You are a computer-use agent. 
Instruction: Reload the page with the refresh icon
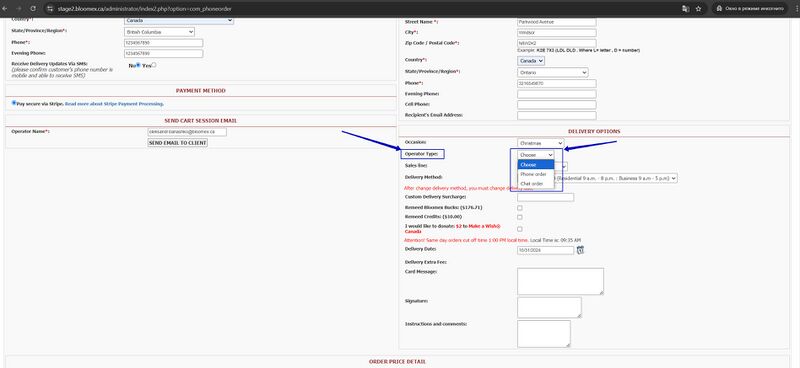tap(33, 9)
